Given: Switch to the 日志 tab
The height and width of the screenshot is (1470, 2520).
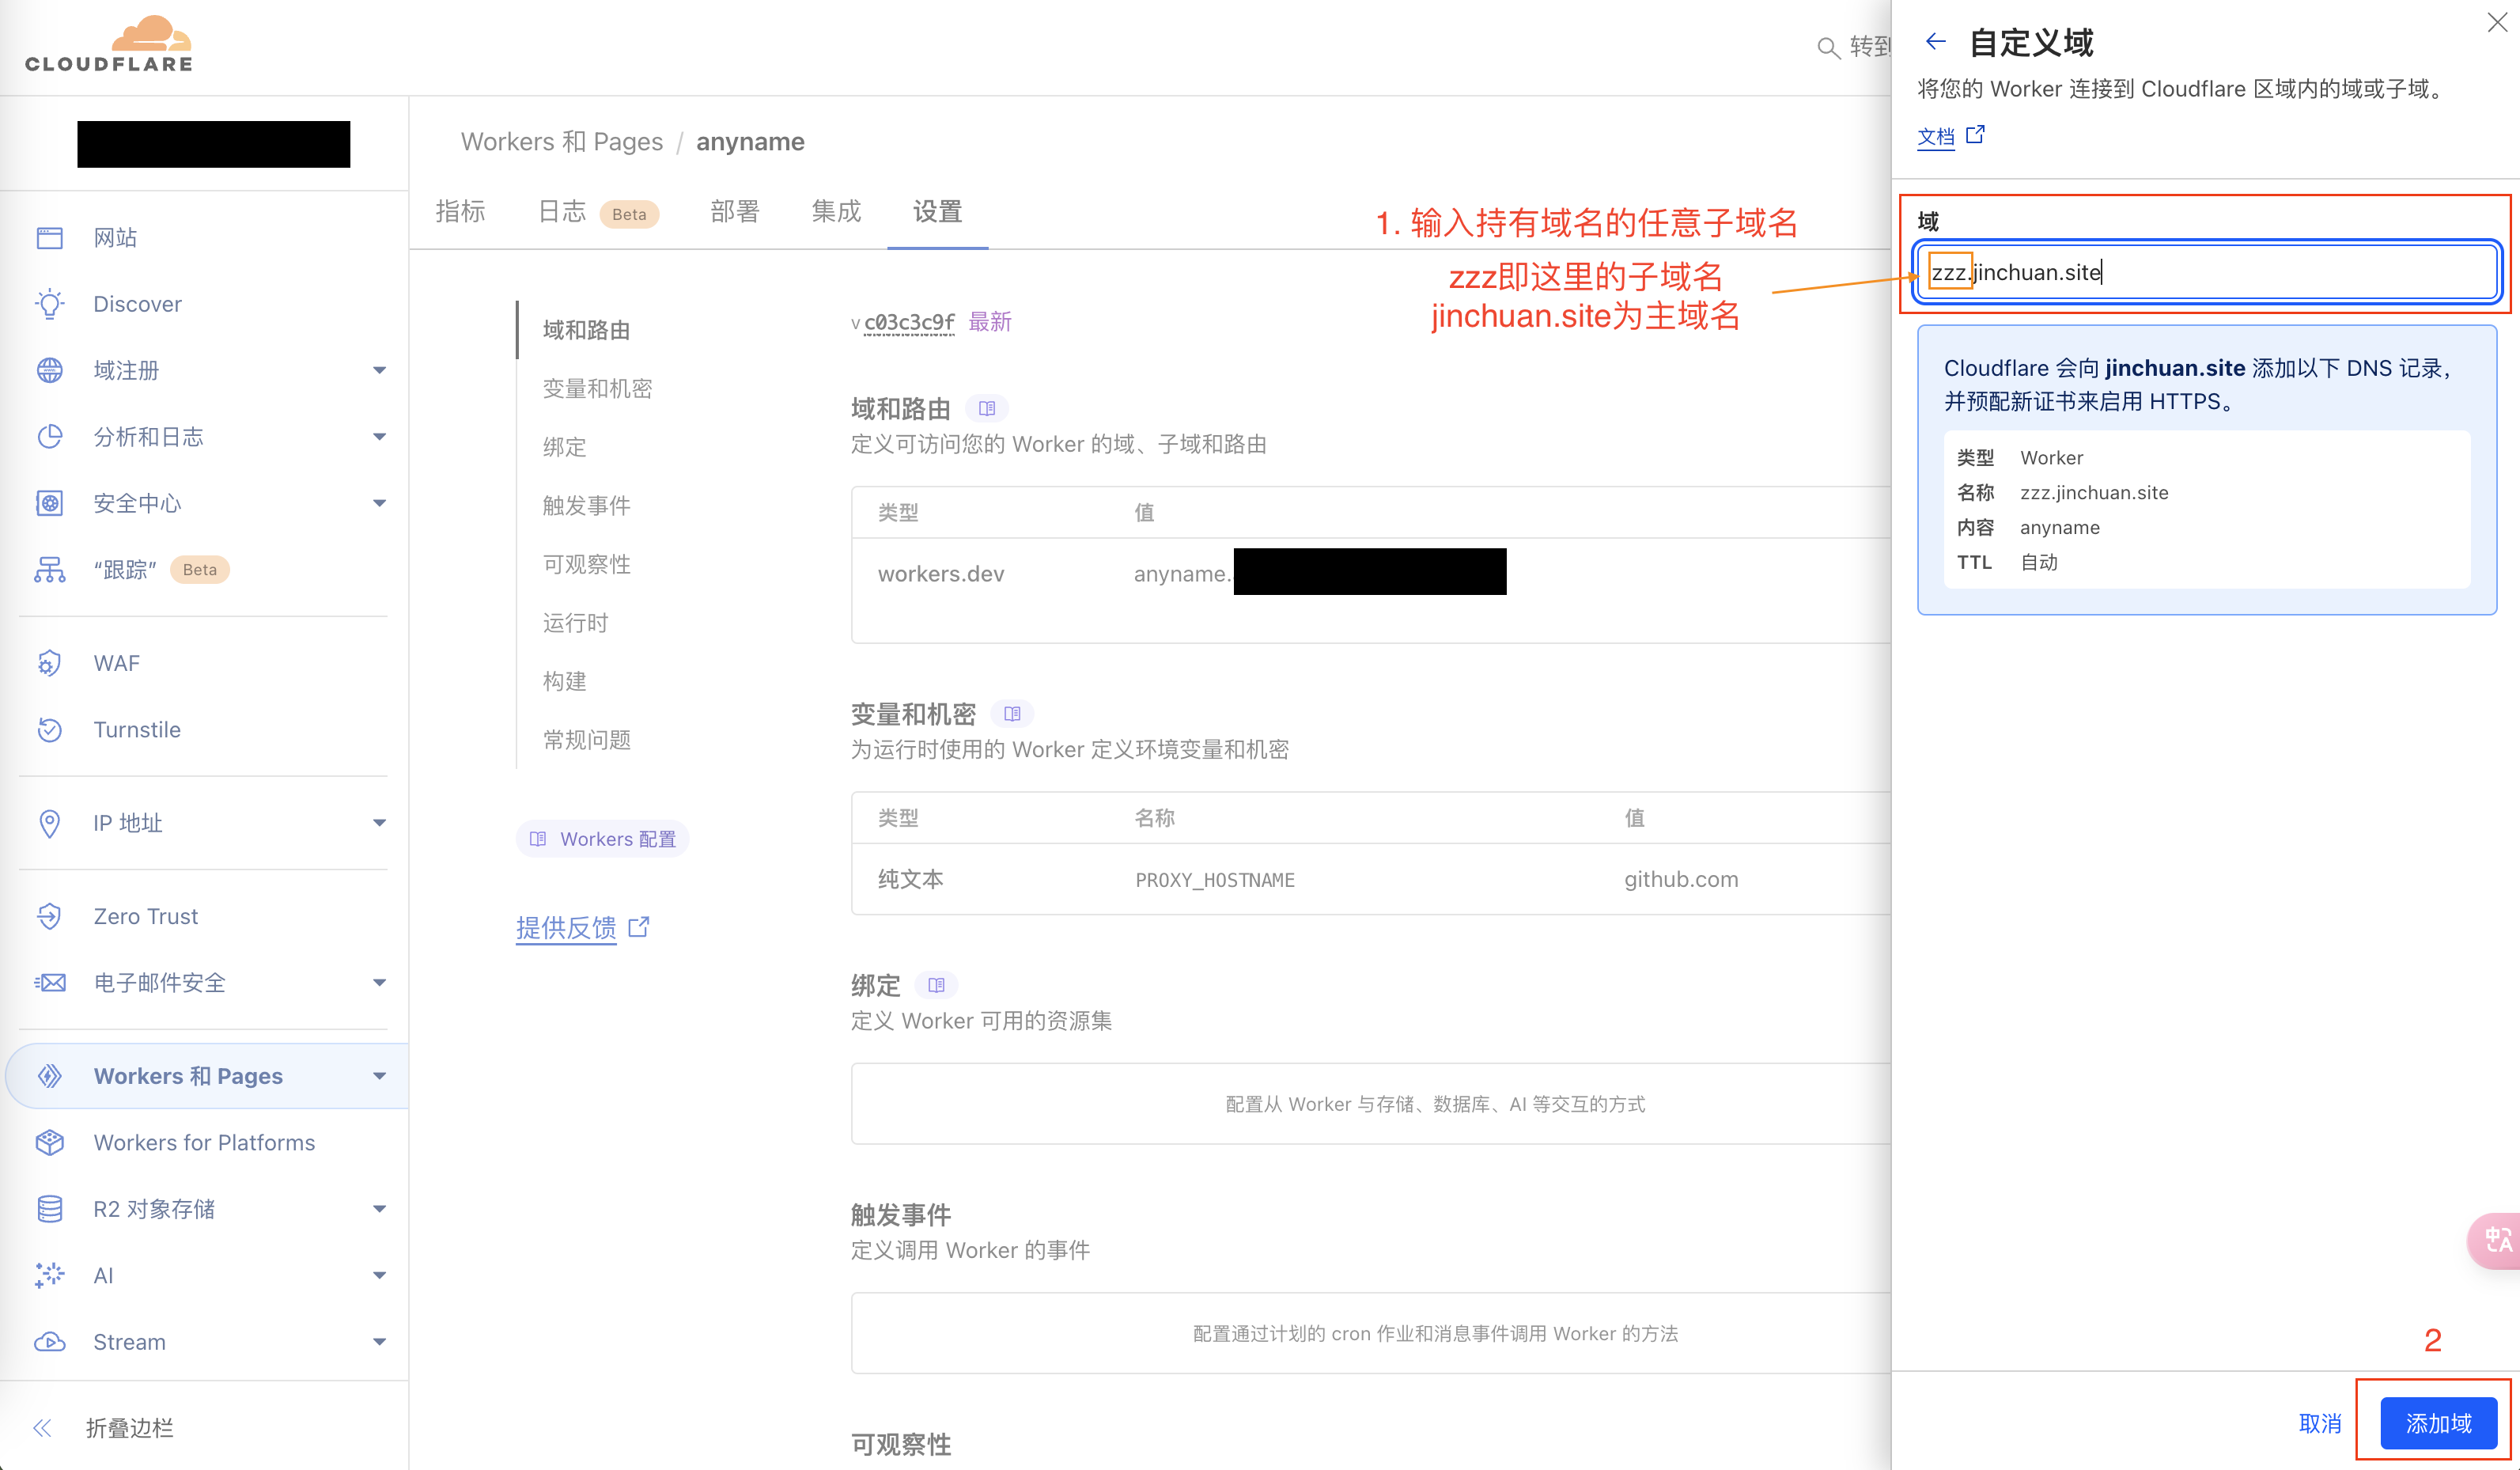Looking at the screenshot, I should tap(562, 211).
